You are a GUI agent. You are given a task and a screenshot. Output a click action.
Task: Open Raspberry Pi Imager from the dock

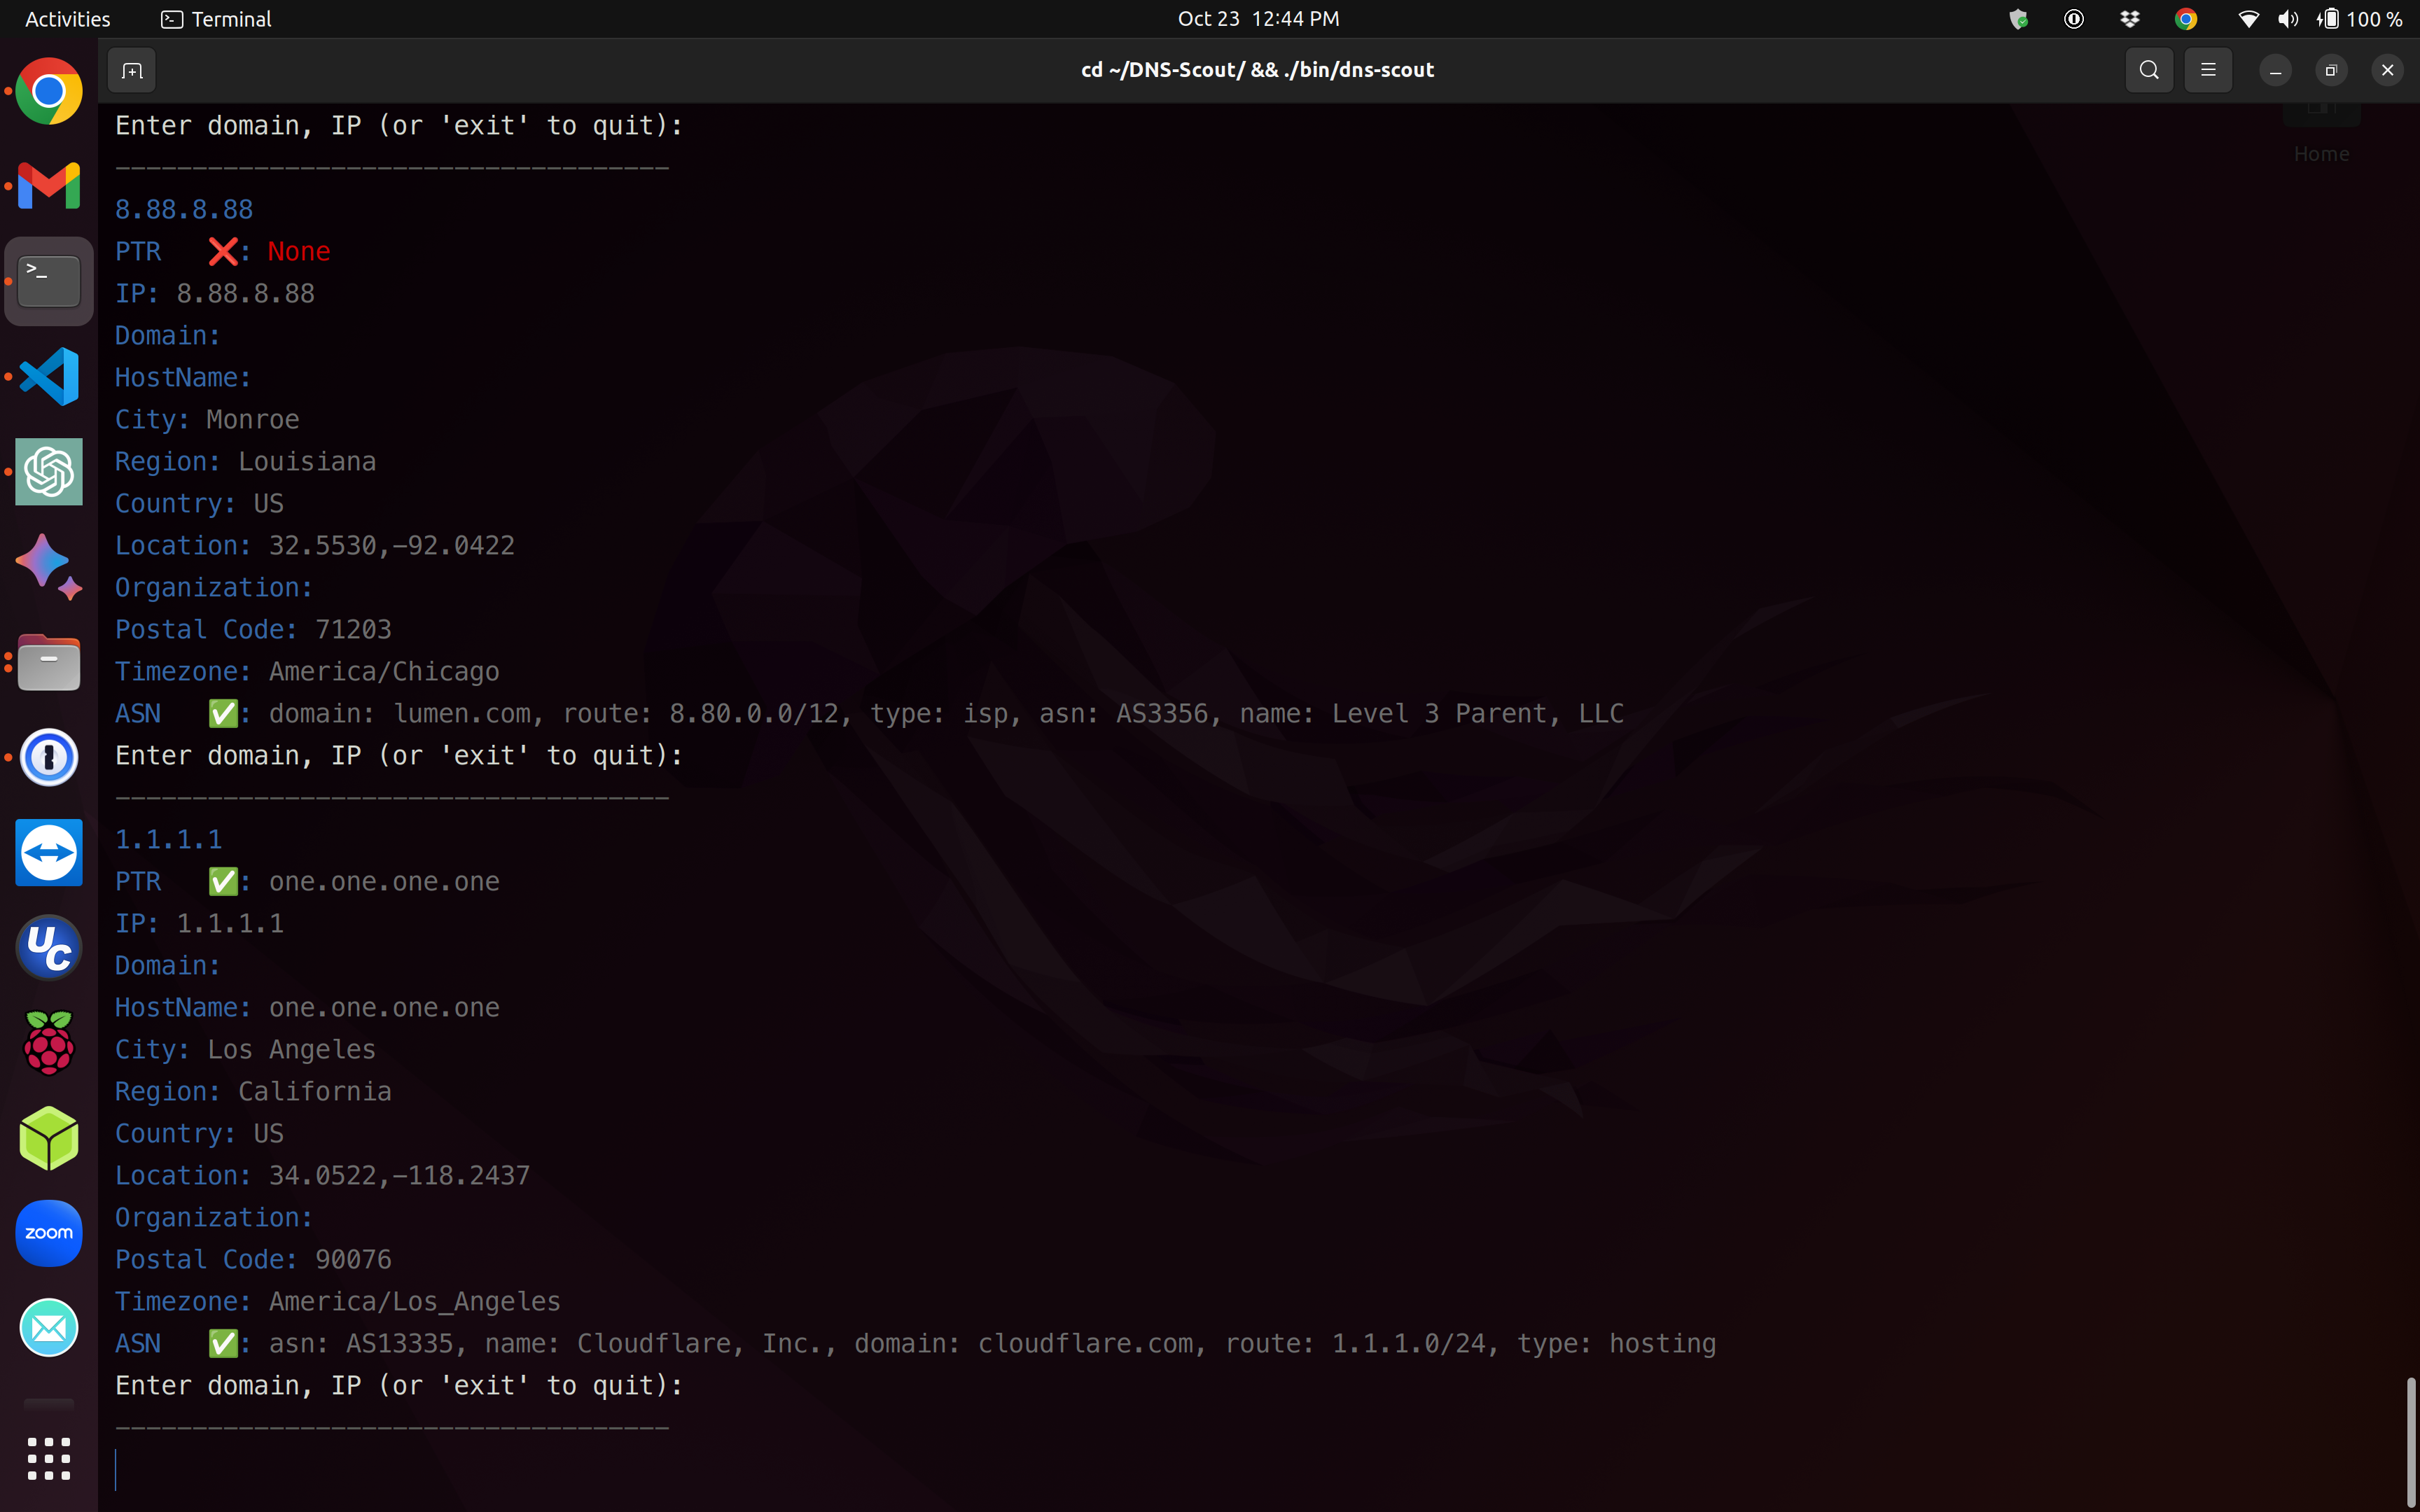point(49,1042)
